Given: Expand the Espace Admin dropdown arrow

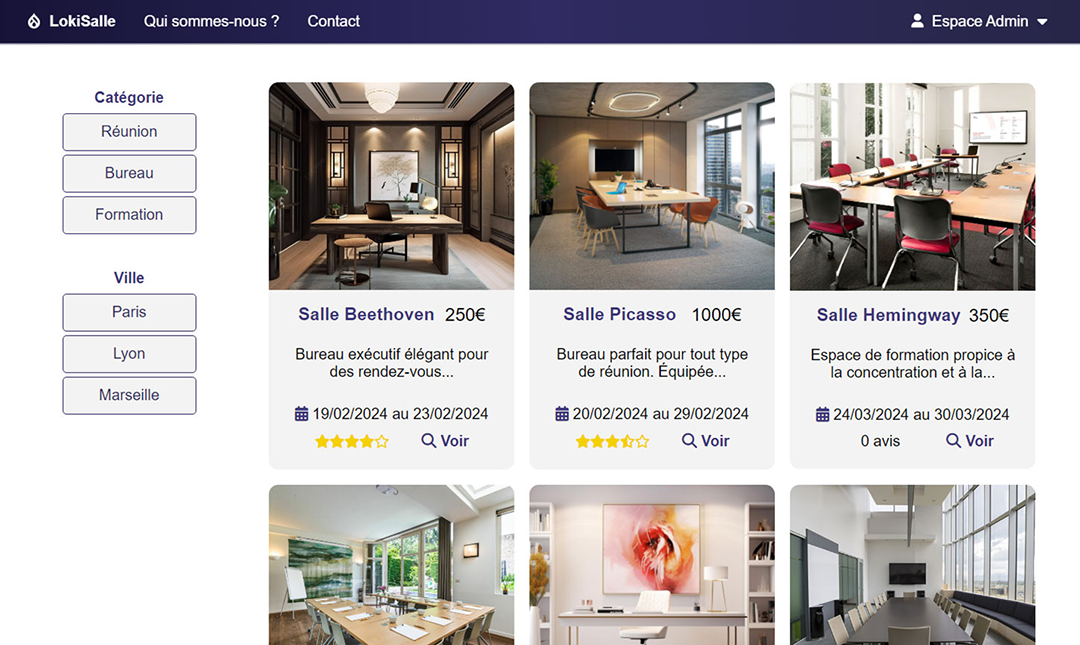Looking at the screenshot, I should [1042, 22].
